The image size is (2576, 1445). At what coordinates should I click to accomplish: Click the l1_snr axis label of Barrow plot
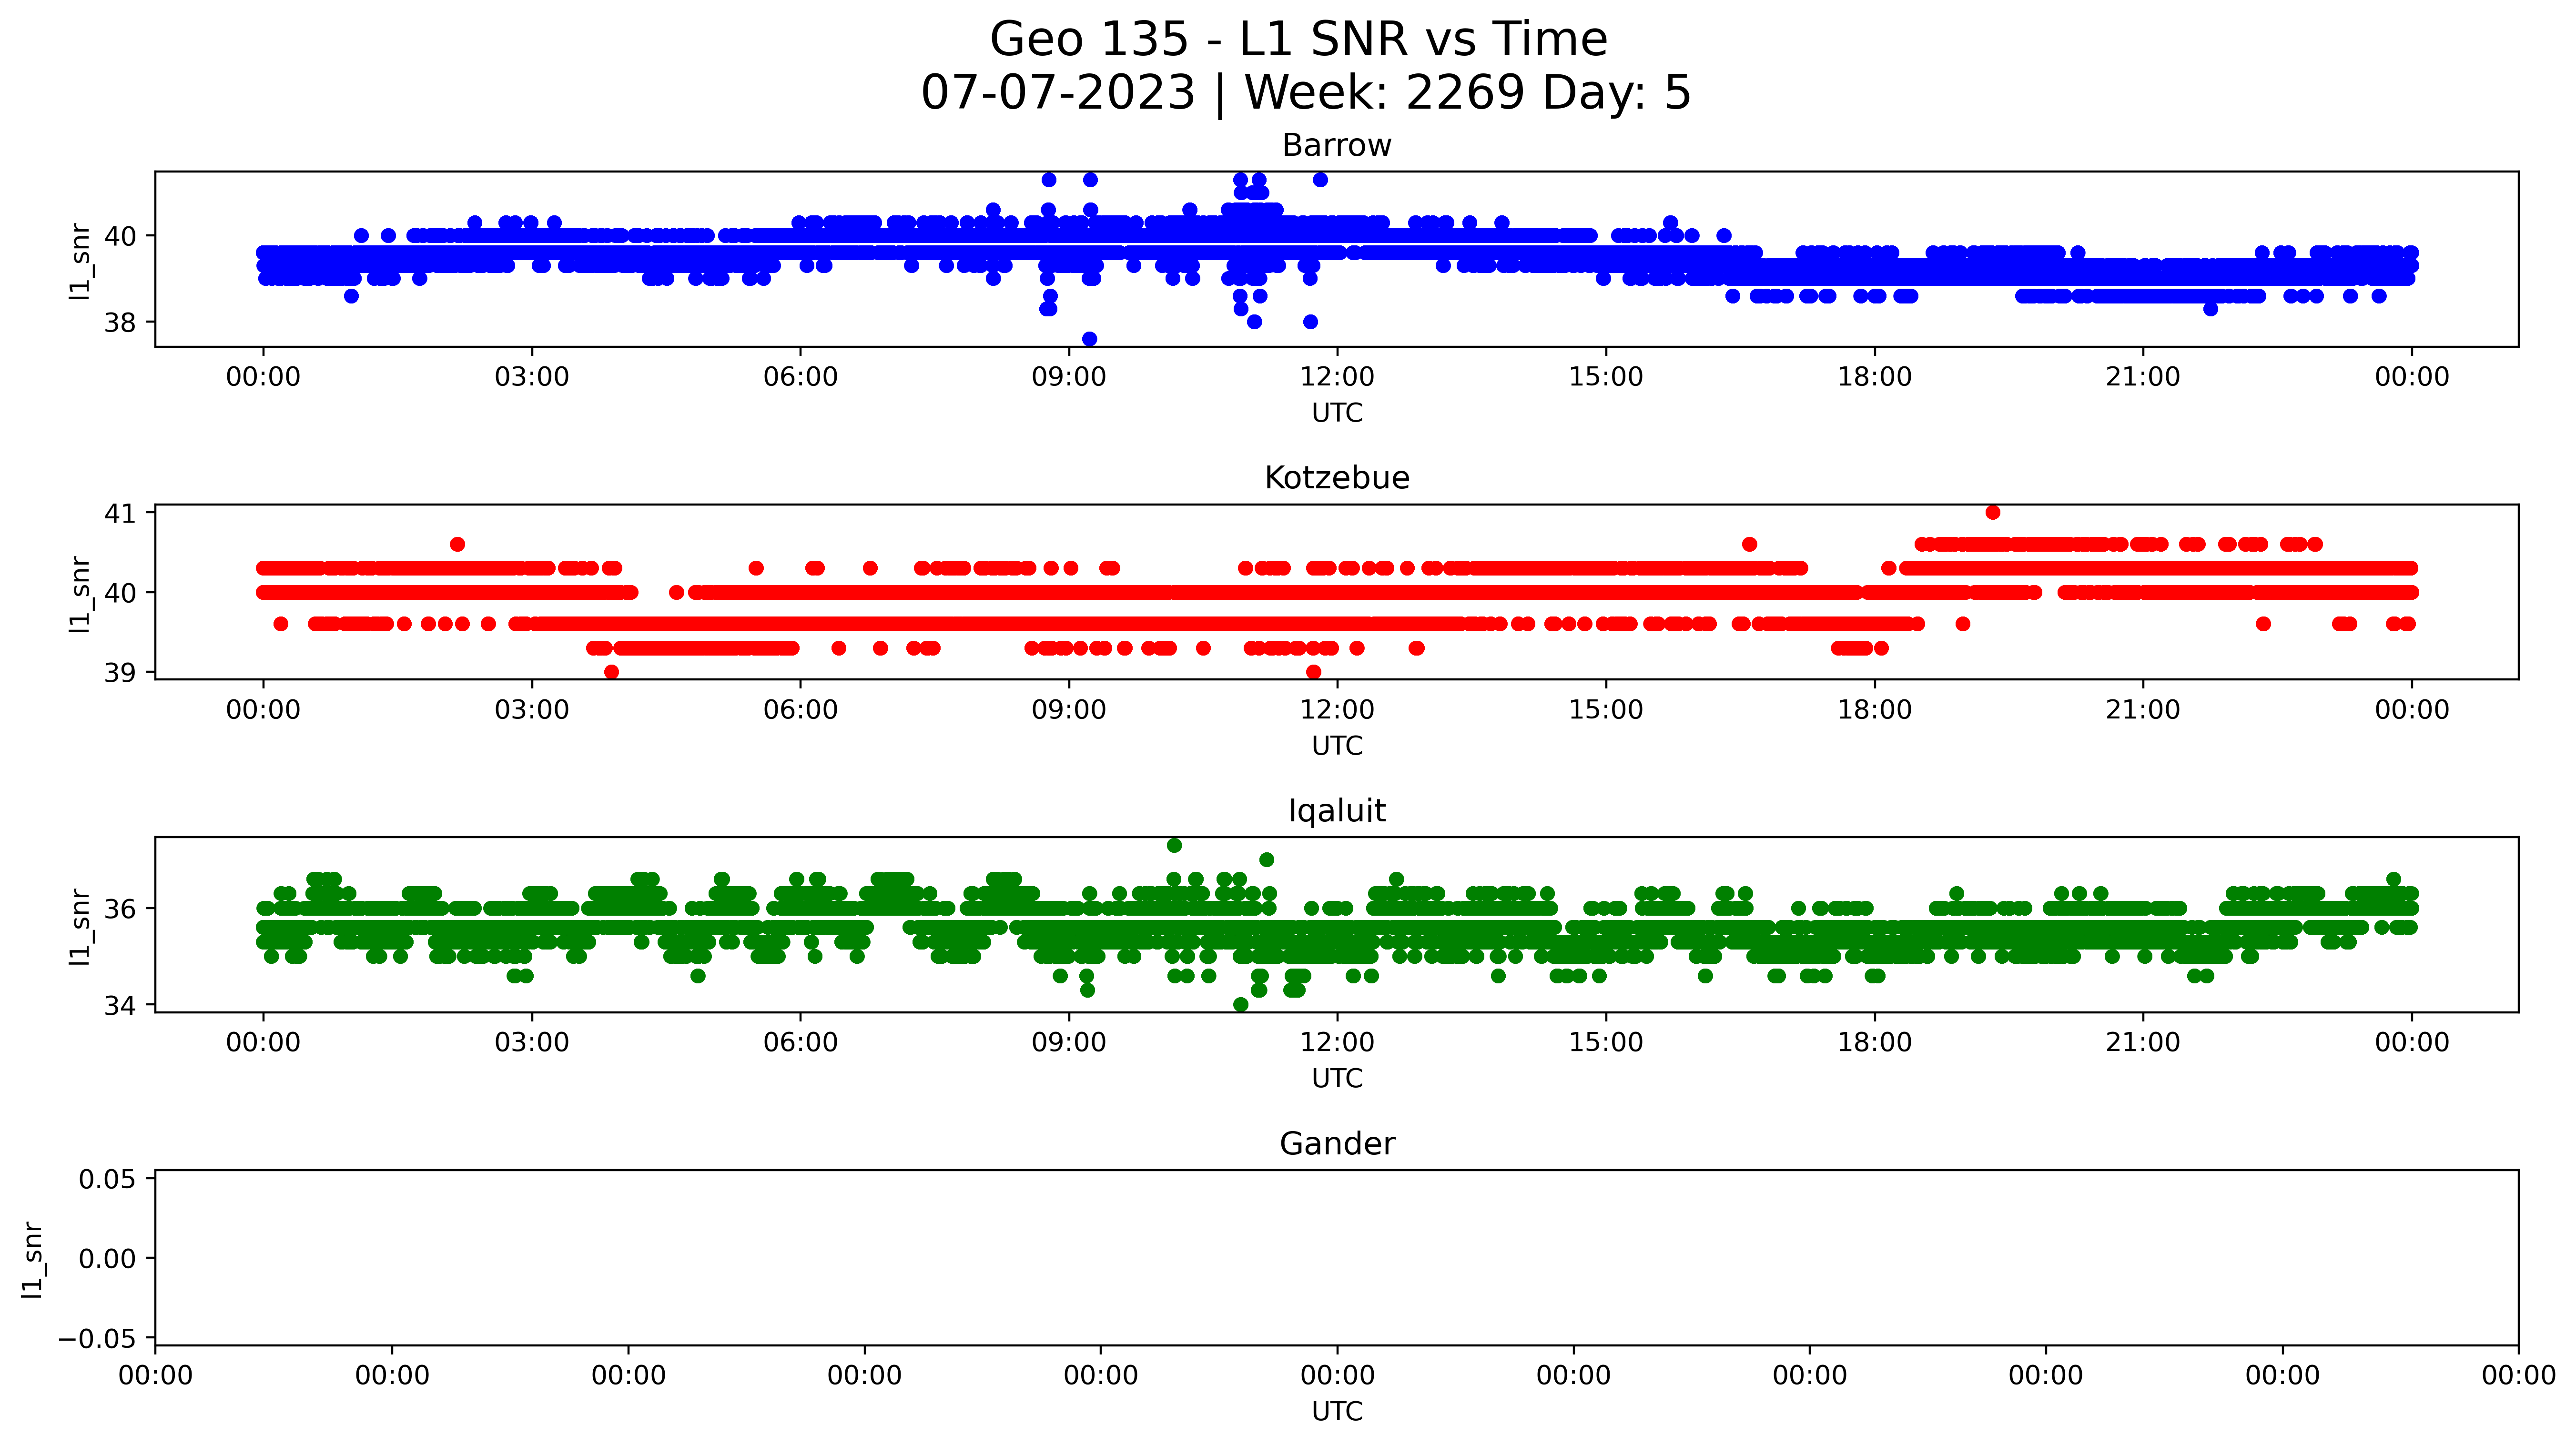coord(80,260)
